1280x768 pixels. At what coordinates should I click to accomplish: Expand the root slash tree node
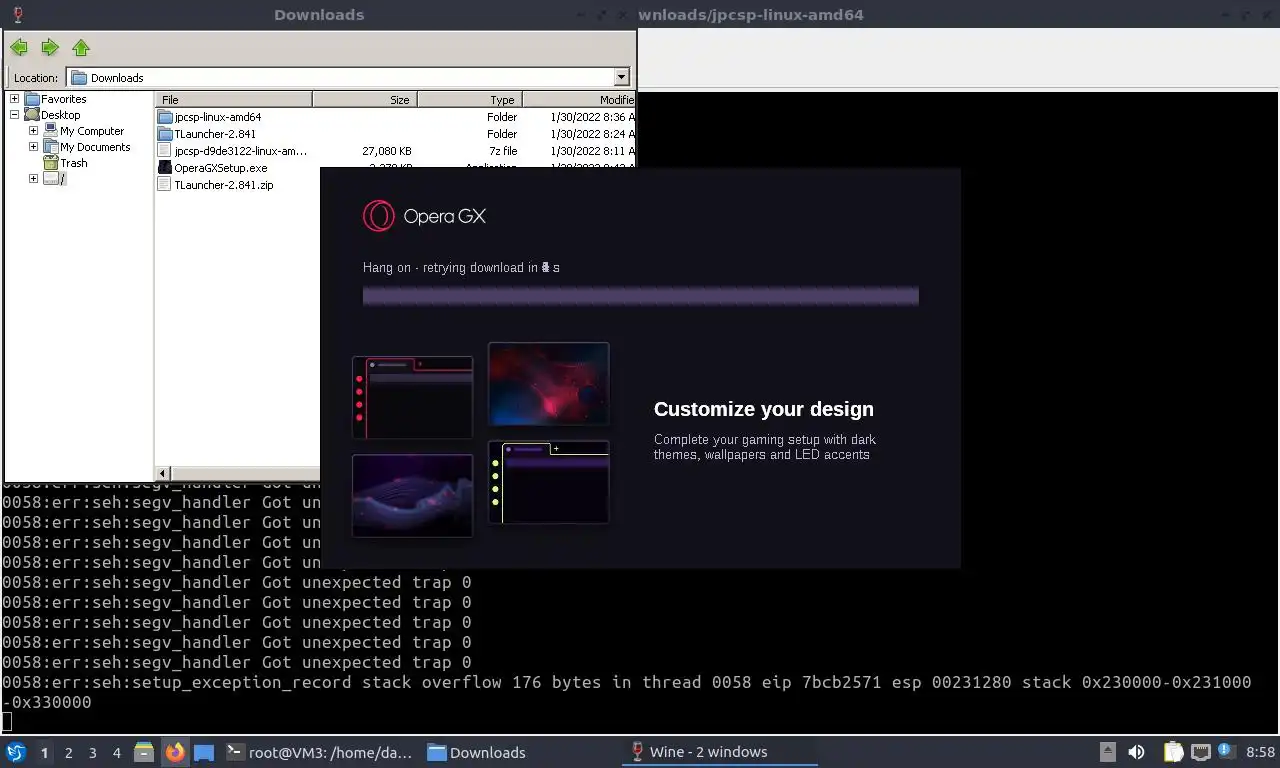tap(33, 179)
